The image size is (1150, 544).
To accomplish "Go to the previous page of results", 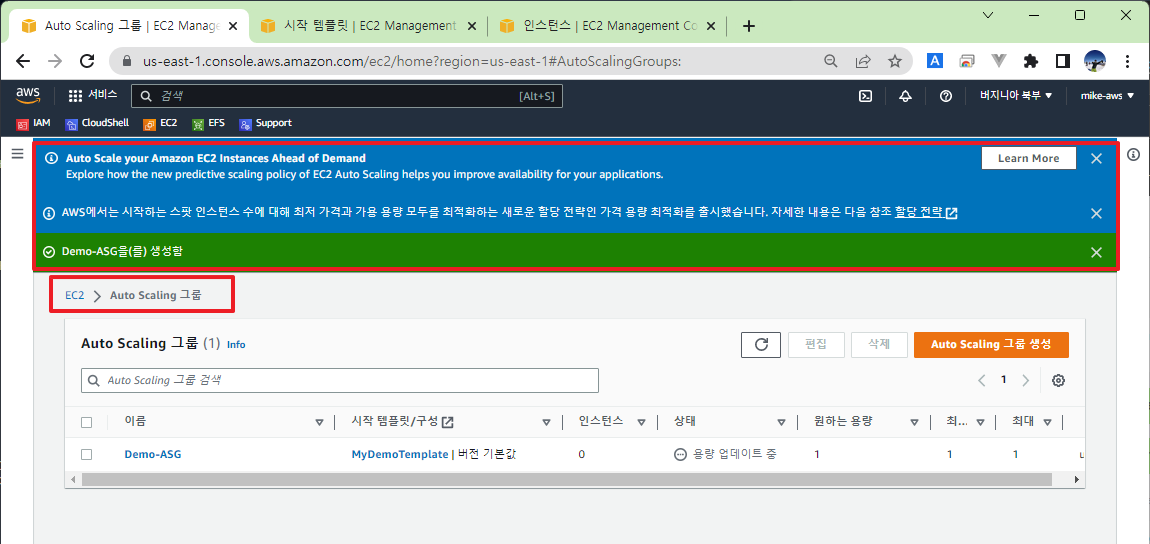I will (x=981, y=381).
